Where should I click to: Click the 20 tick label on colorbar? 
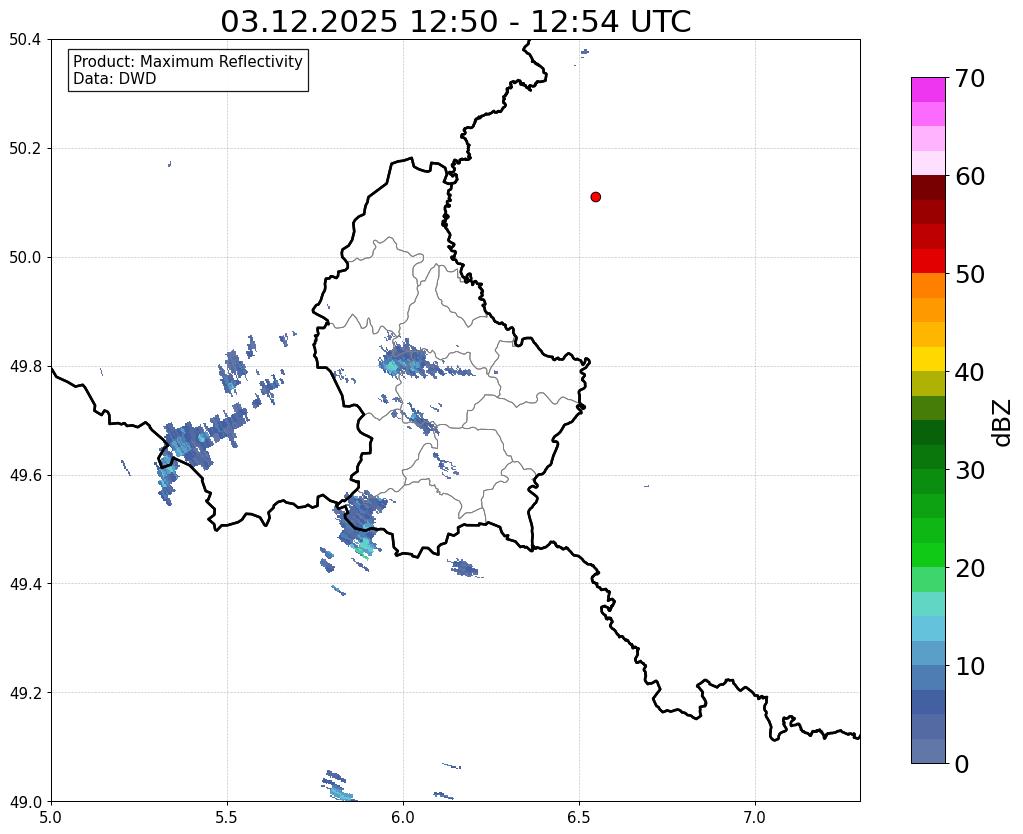point(970,568)
